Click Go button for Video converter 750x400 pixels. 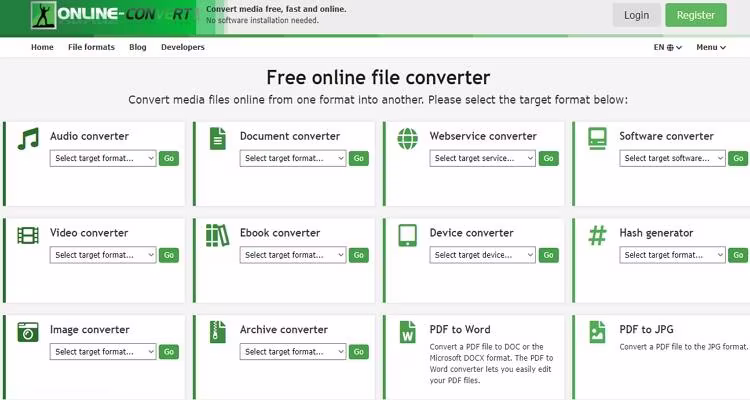169,255
